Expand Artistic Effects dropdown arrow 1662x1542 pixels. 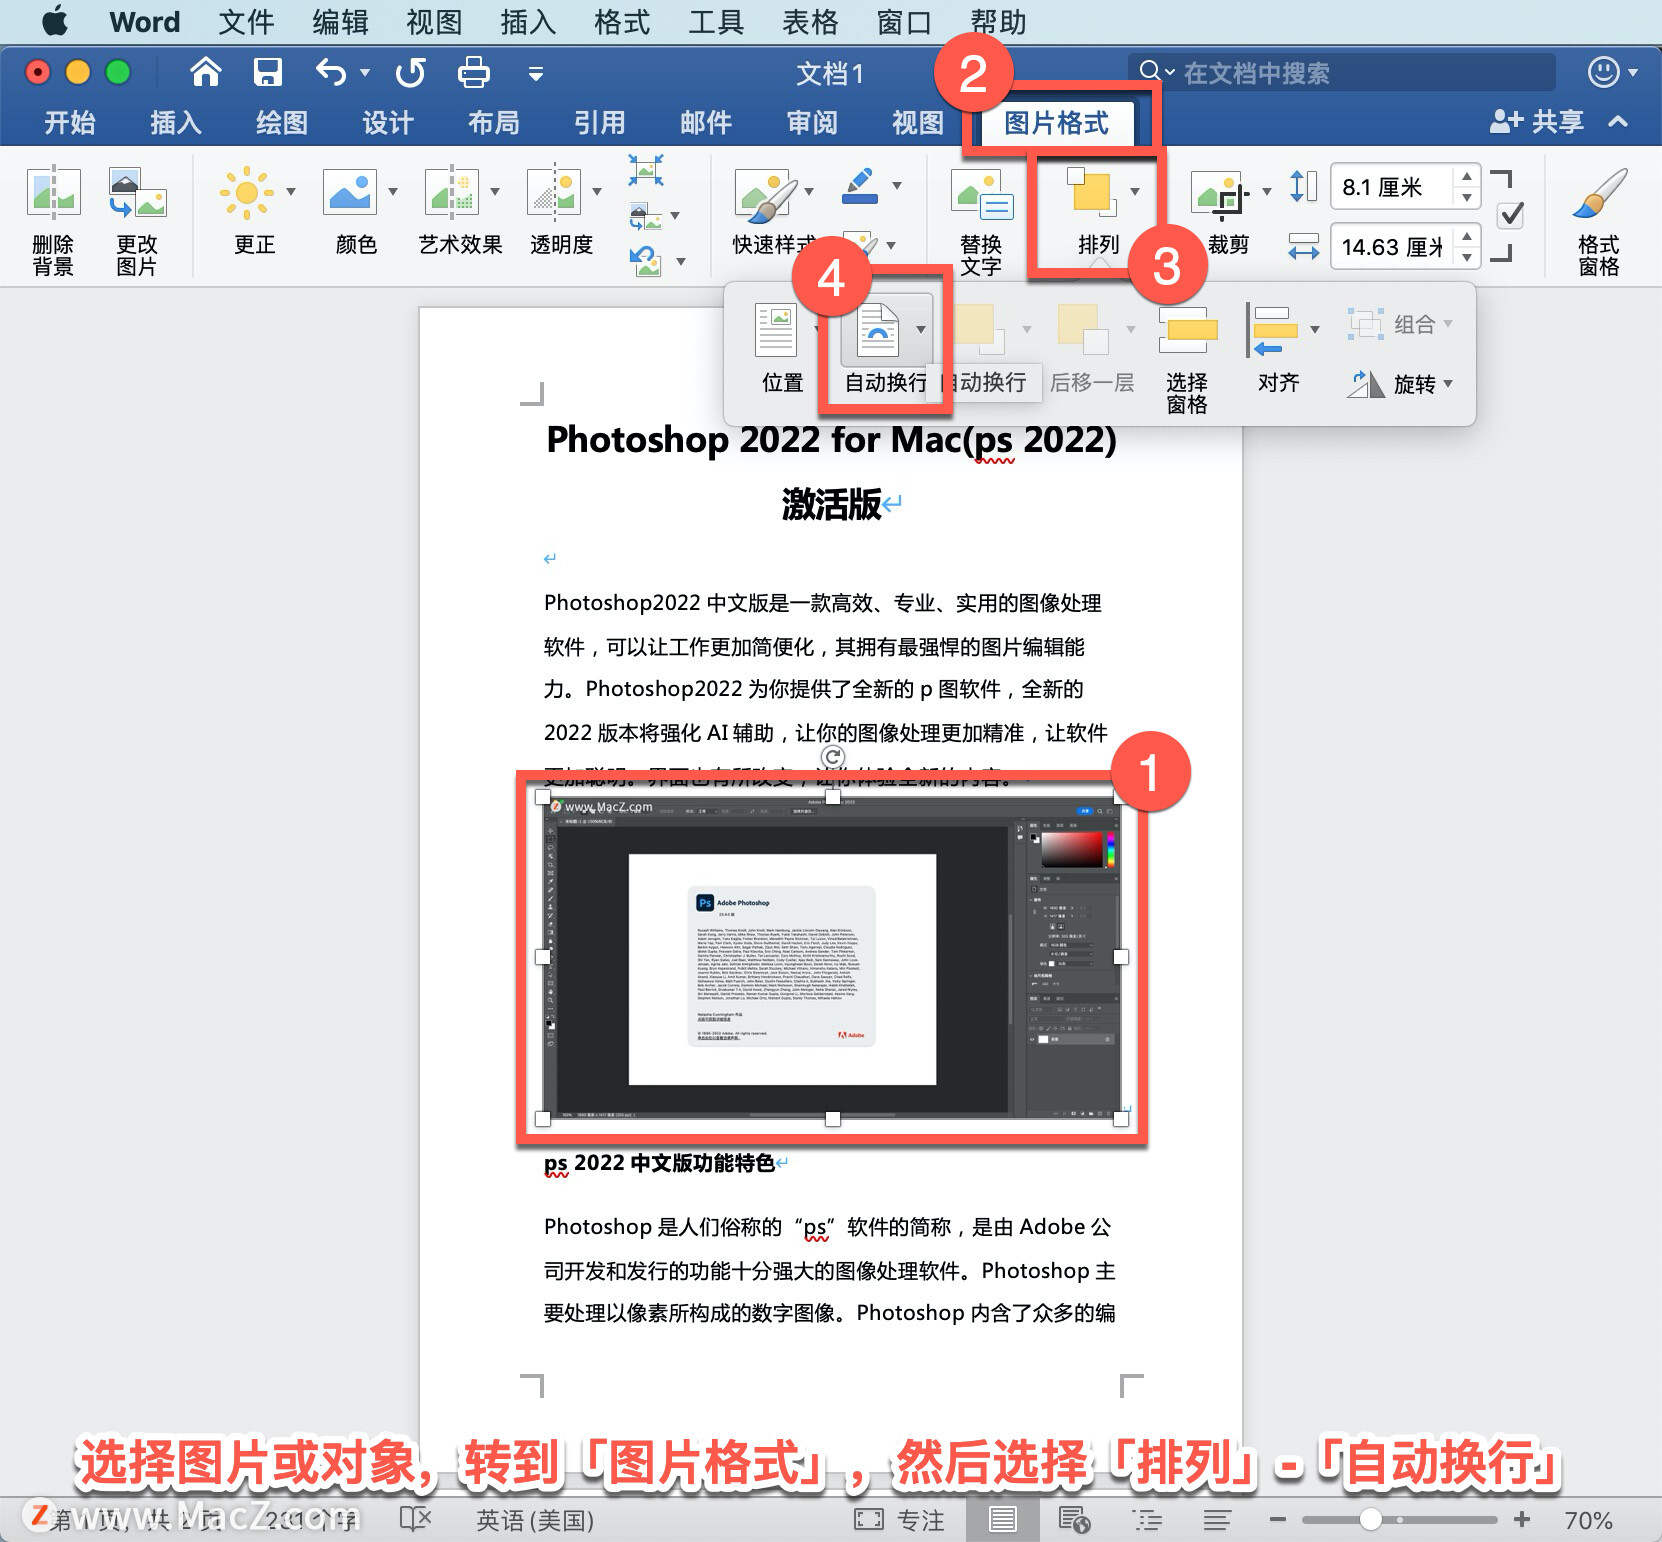coord(495,191)
